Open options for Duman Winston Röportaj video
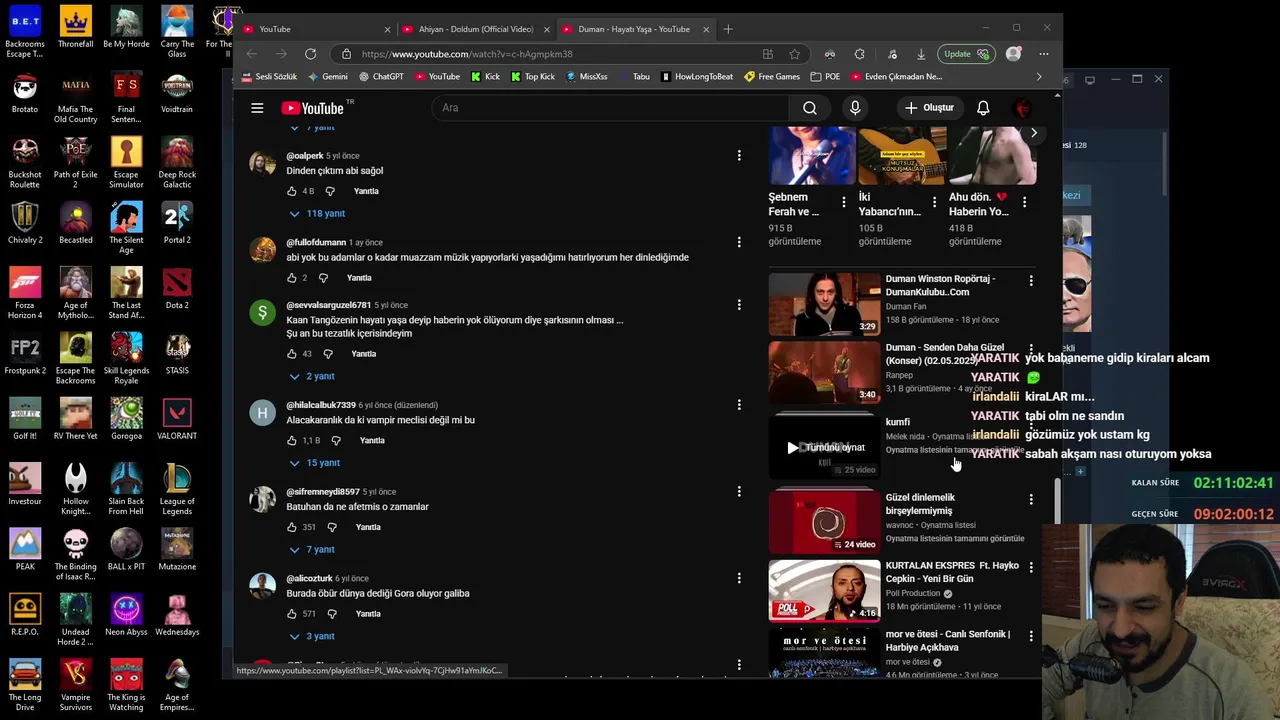Viewport: 1280px width, 720px height. pyautogui.click(x=1031, y=281)
